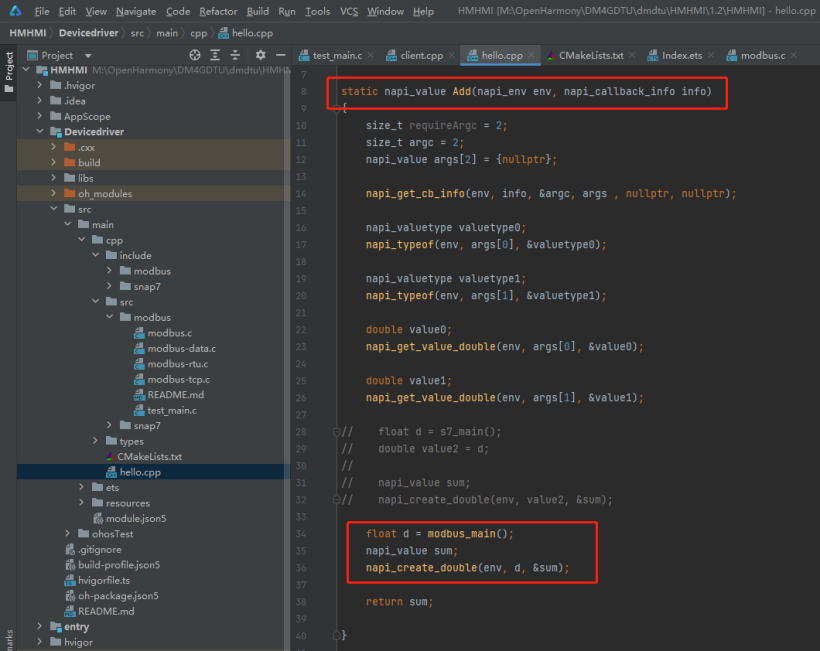Expand the ohosTest folder
This screenshot has height=651, width=820.
click(x=67, y=533)
